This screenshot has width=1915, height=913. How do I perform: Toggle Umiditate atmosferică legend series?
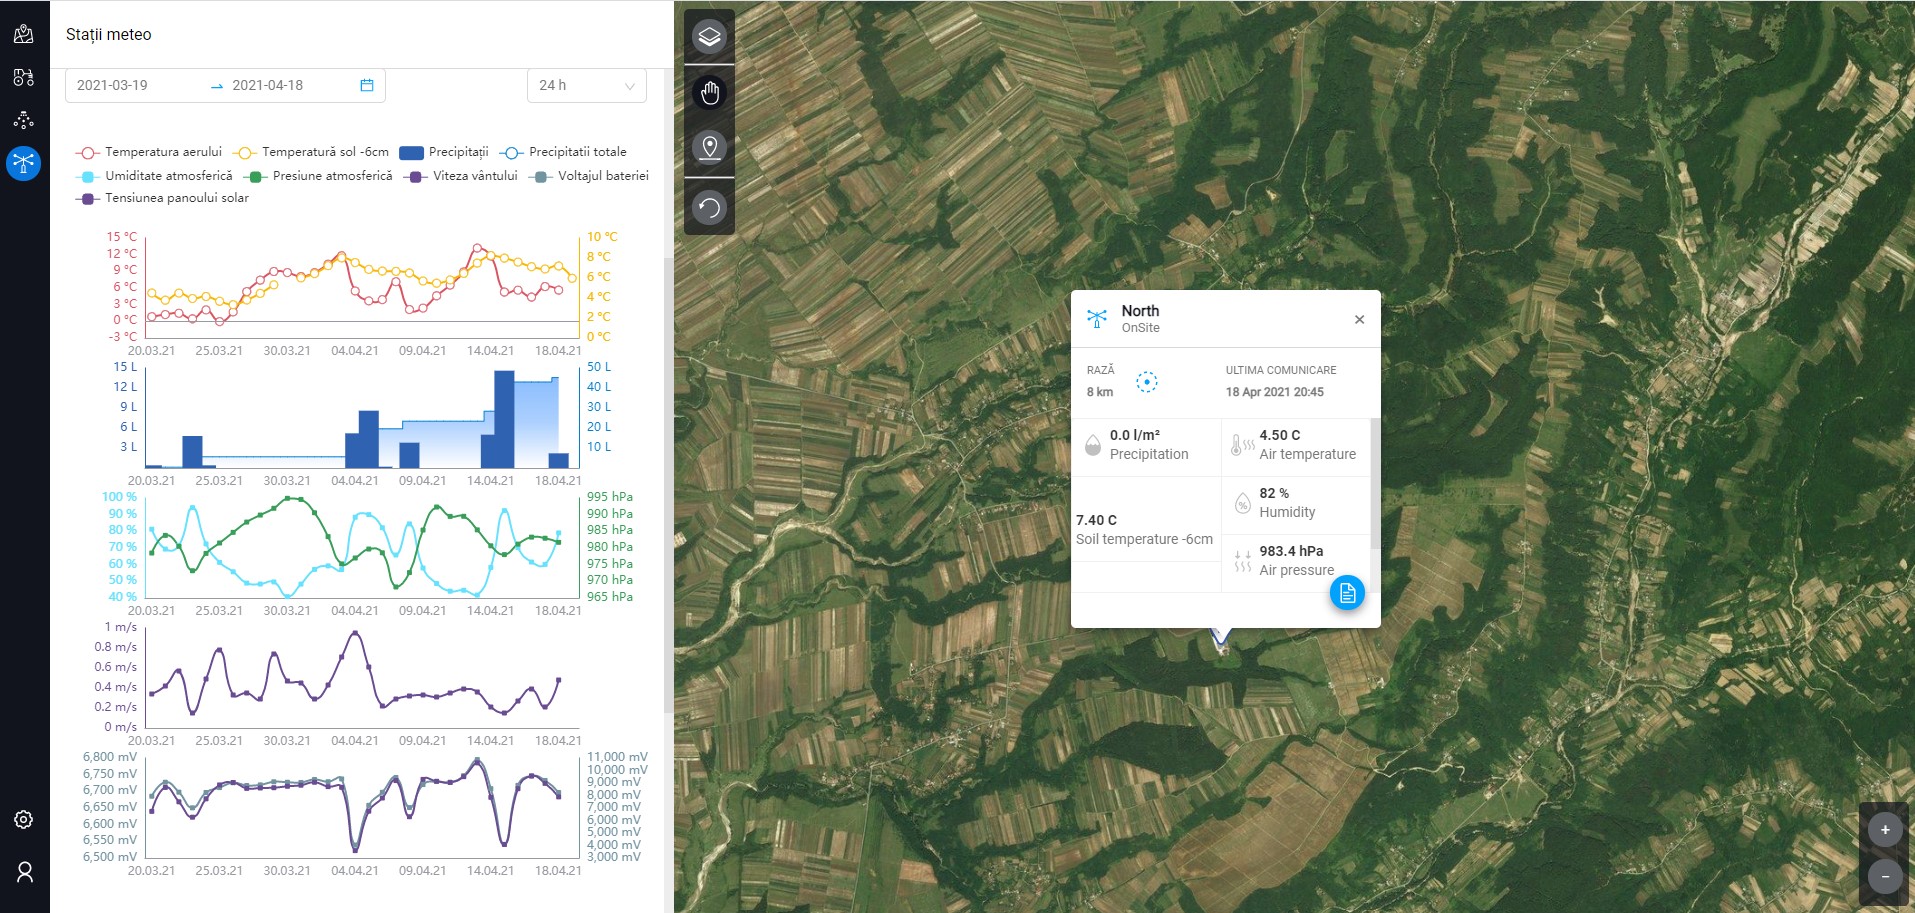coord(154,176)
